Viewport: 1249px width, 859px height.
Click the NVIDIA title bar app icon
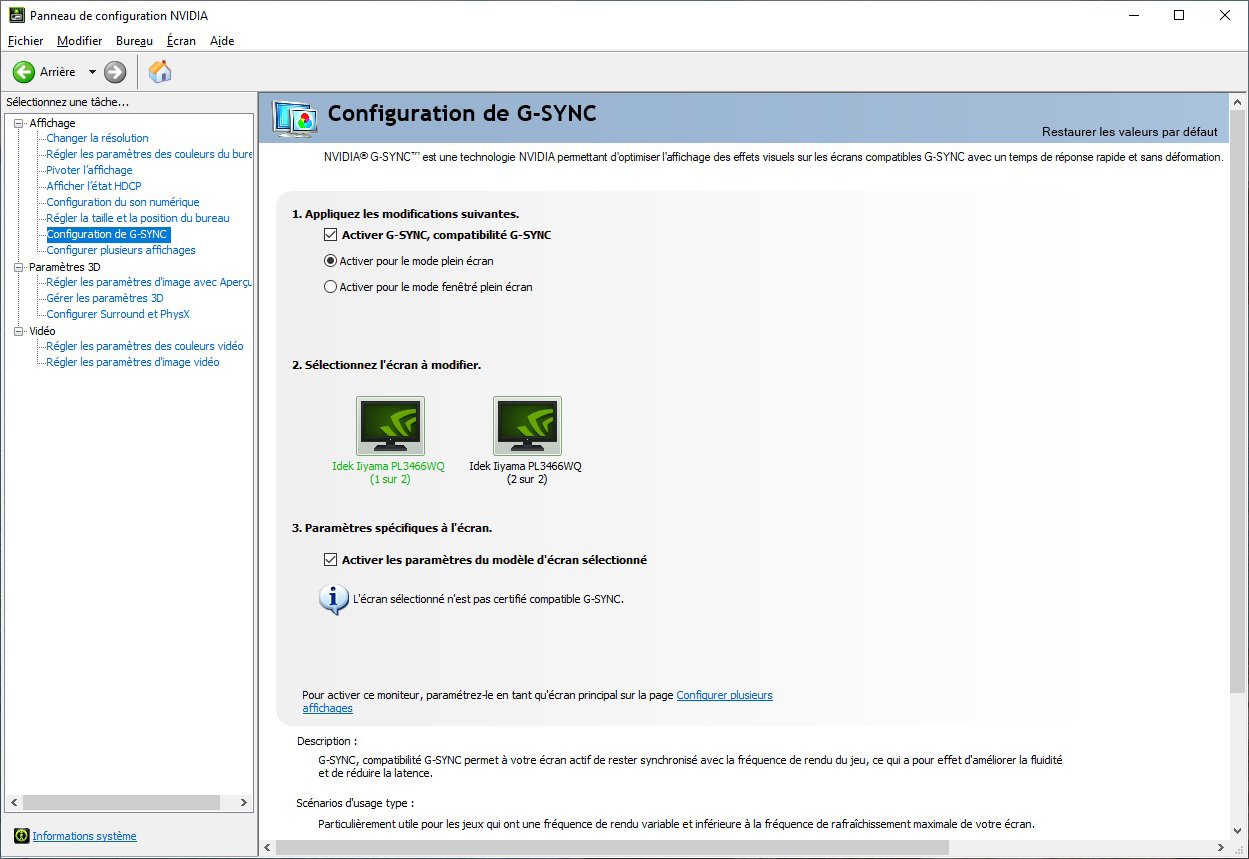16,16
